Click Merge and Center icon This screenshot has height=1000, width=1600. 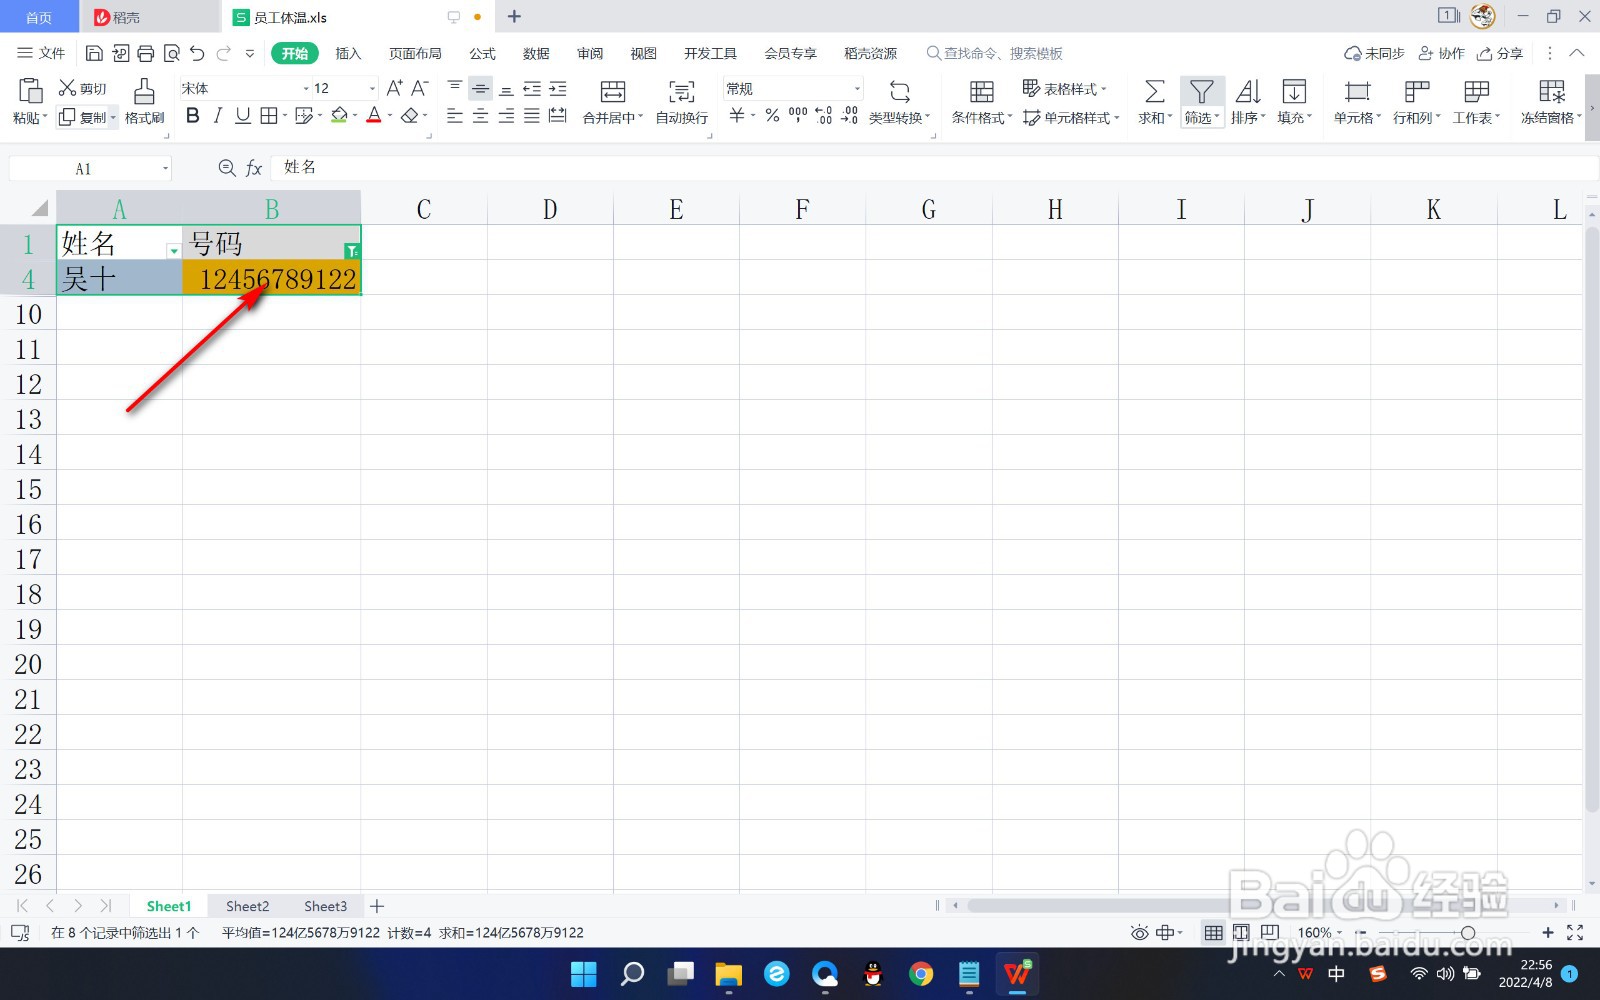pyautogui.click(x=613, y=92)
